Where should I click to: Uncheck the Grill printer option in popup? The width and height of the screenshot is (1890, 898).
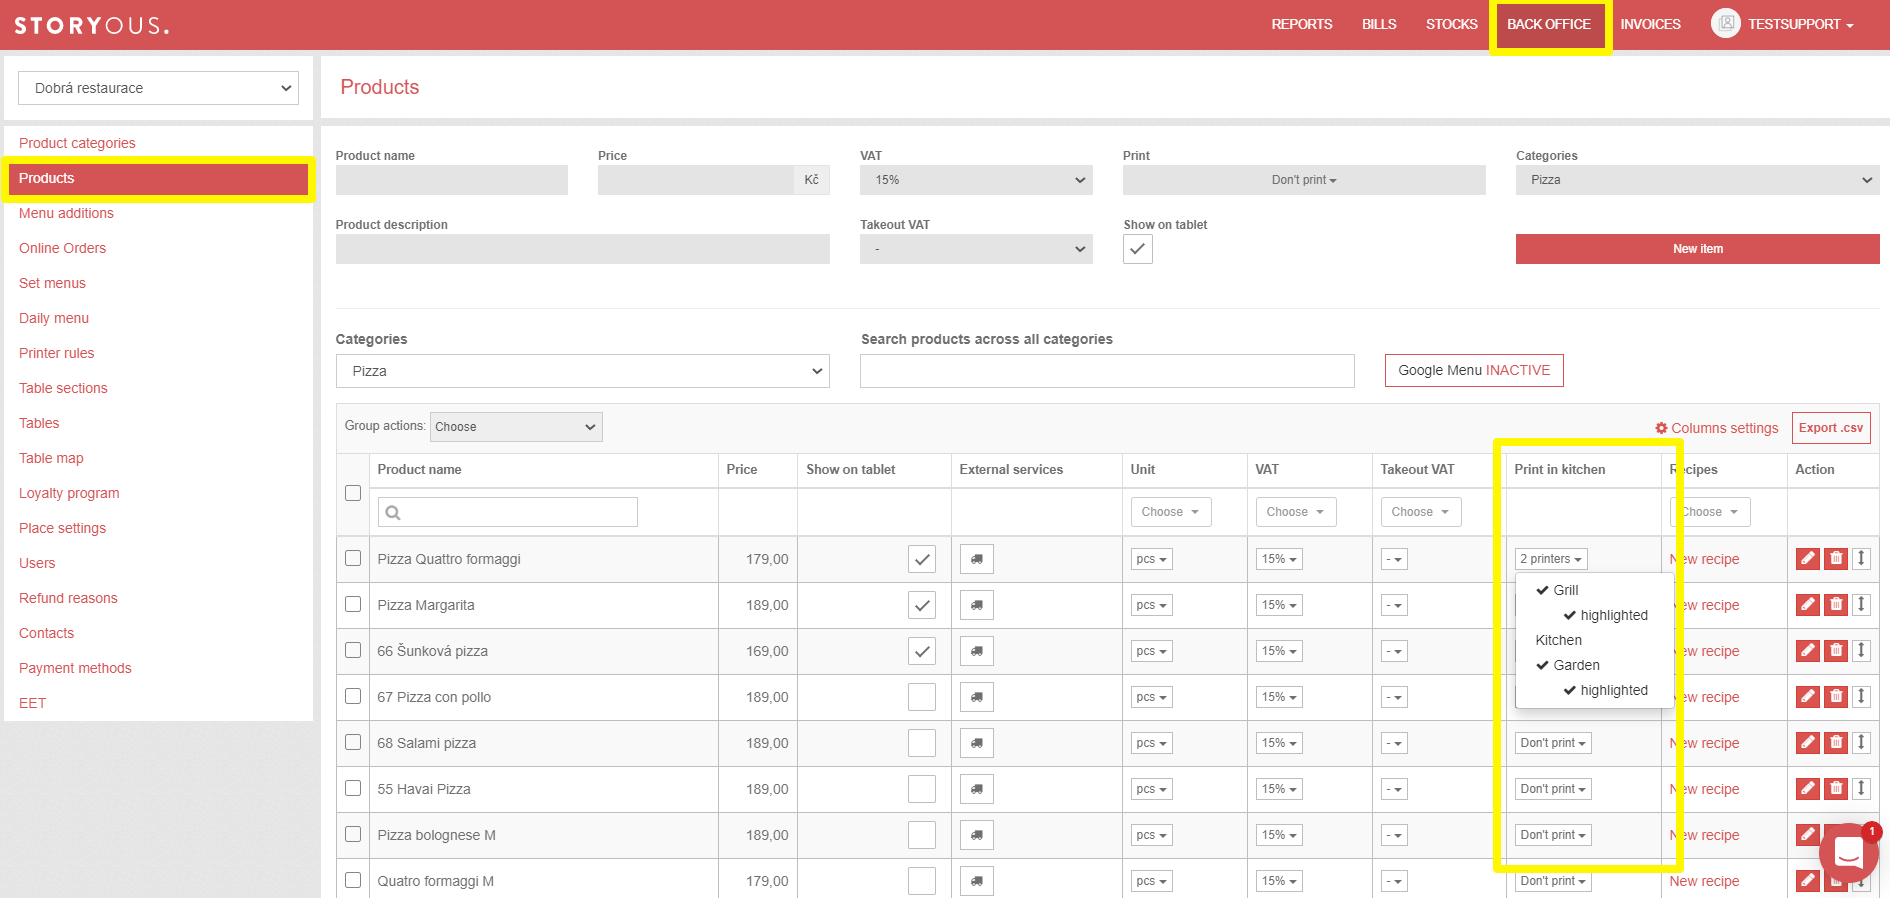point(1557,590)
